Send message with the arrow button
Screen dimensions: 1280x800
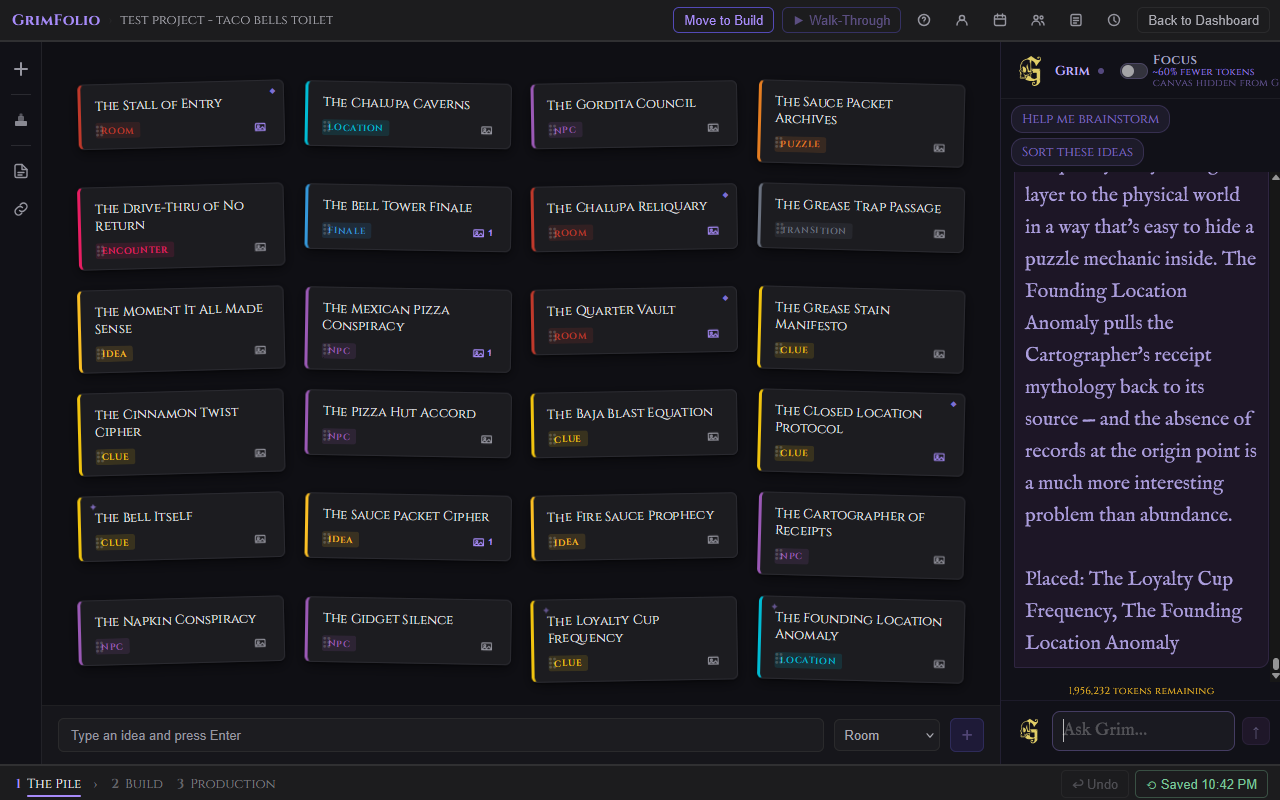point(1256,731)
